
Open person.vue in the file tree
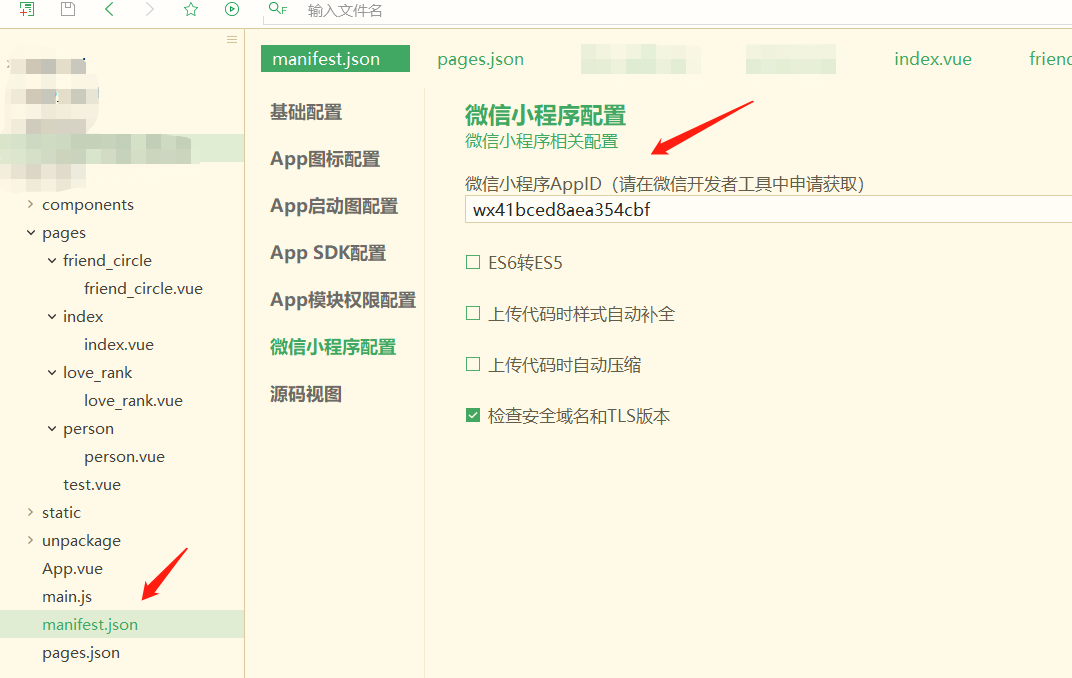pos(124,457)
